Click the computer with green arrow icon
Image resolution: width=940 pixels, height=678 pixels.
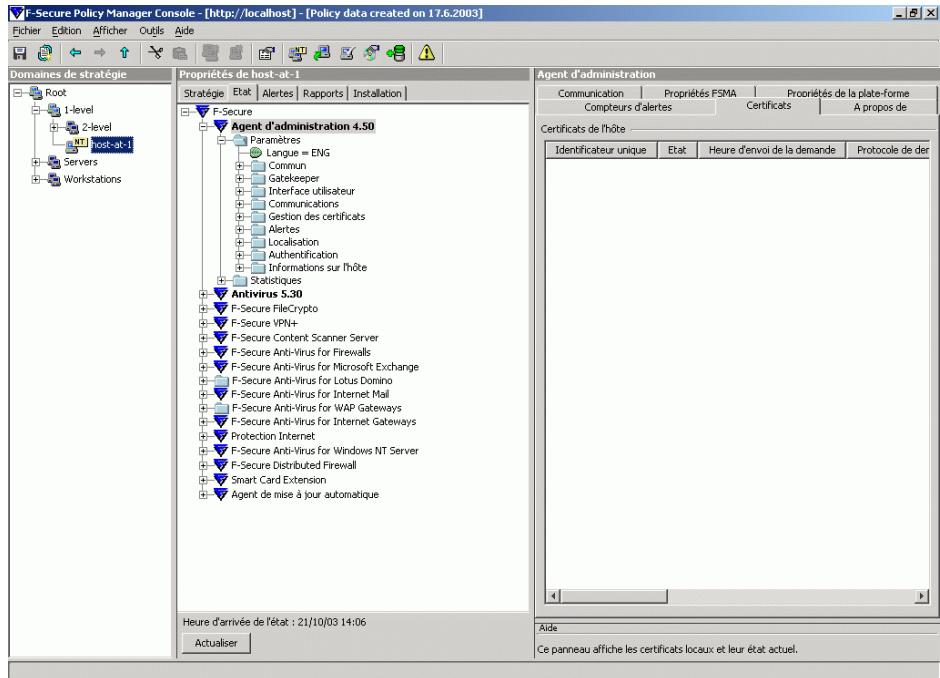[322, 53]
